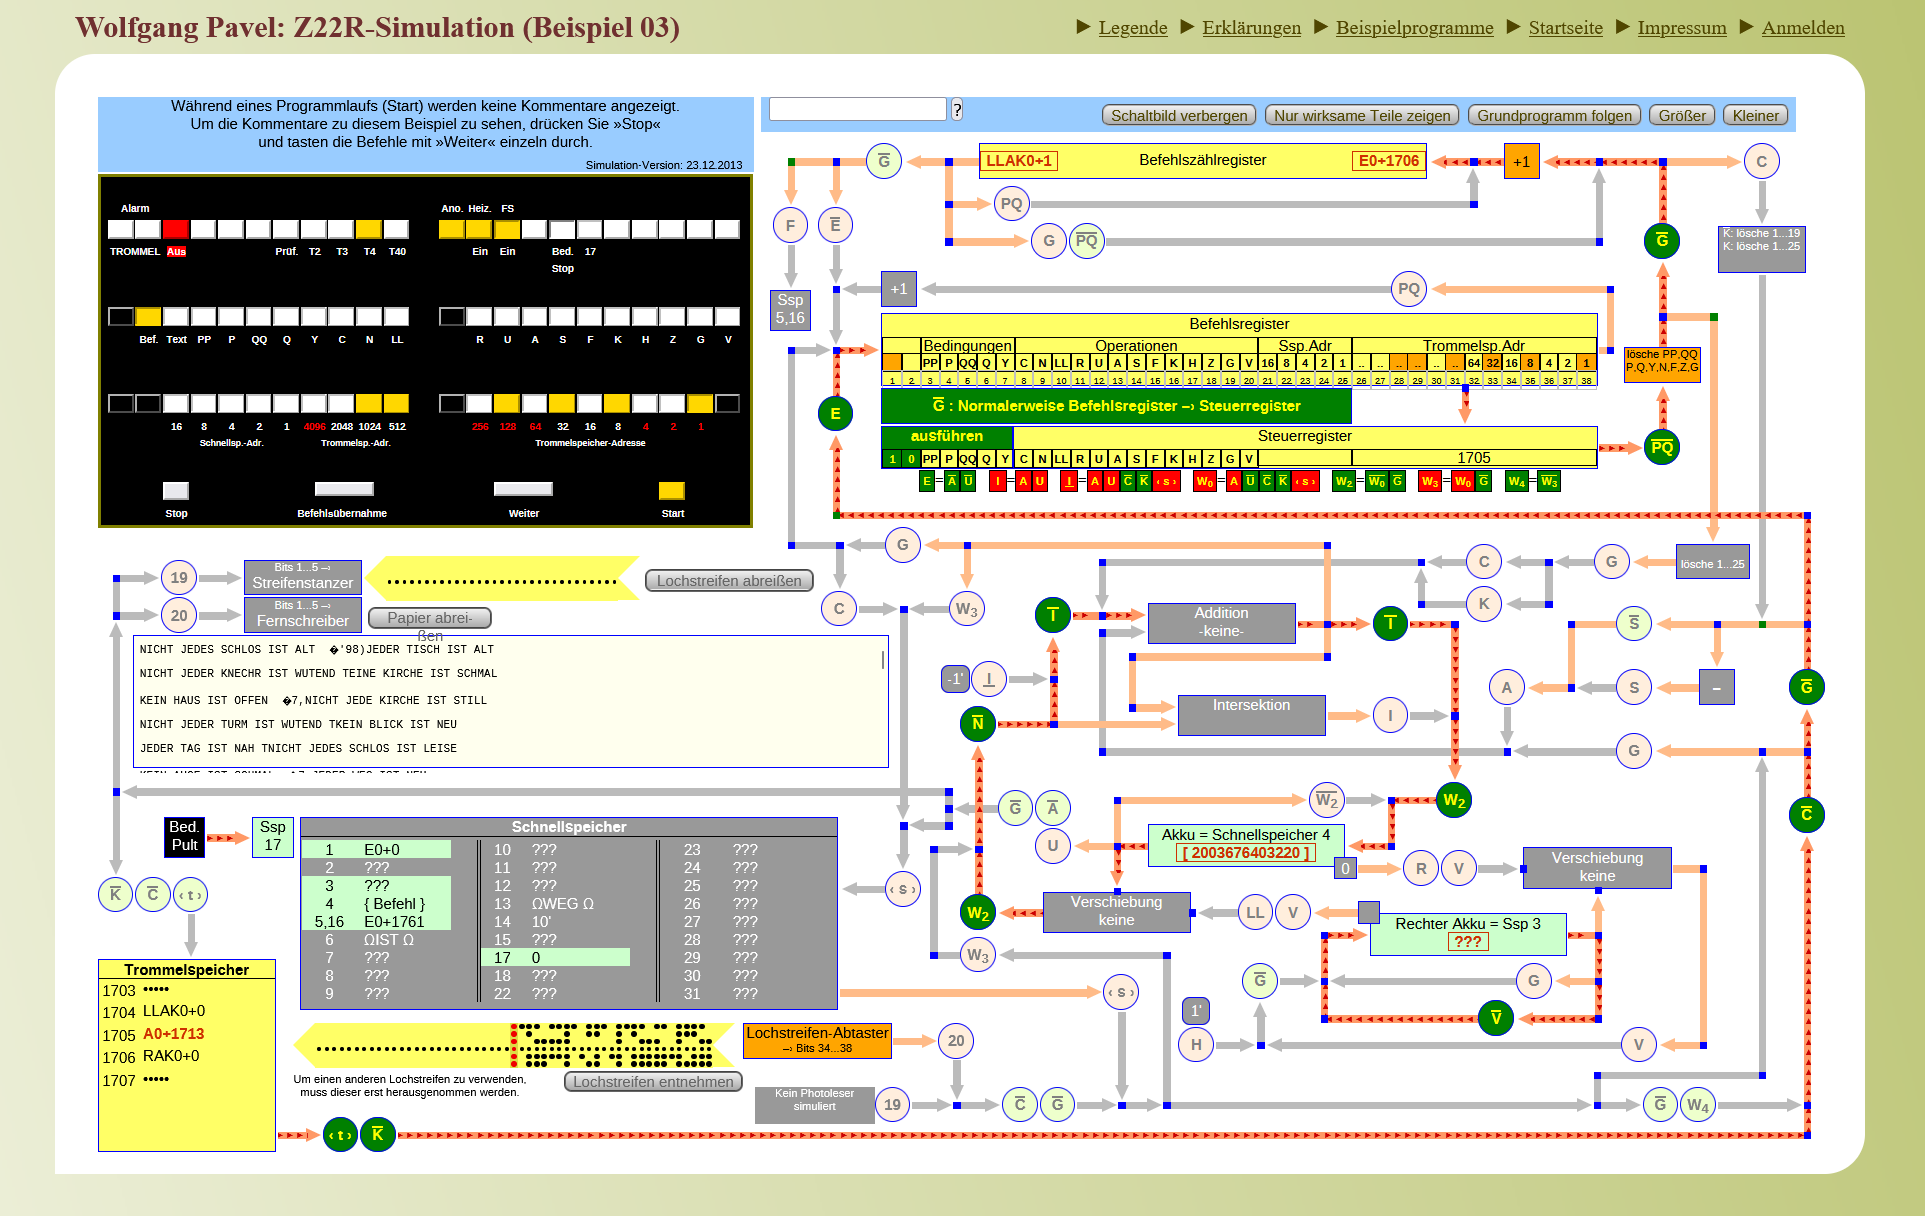Click the question mark help button
This screenshot has height=1216, width=1925.
957,110
